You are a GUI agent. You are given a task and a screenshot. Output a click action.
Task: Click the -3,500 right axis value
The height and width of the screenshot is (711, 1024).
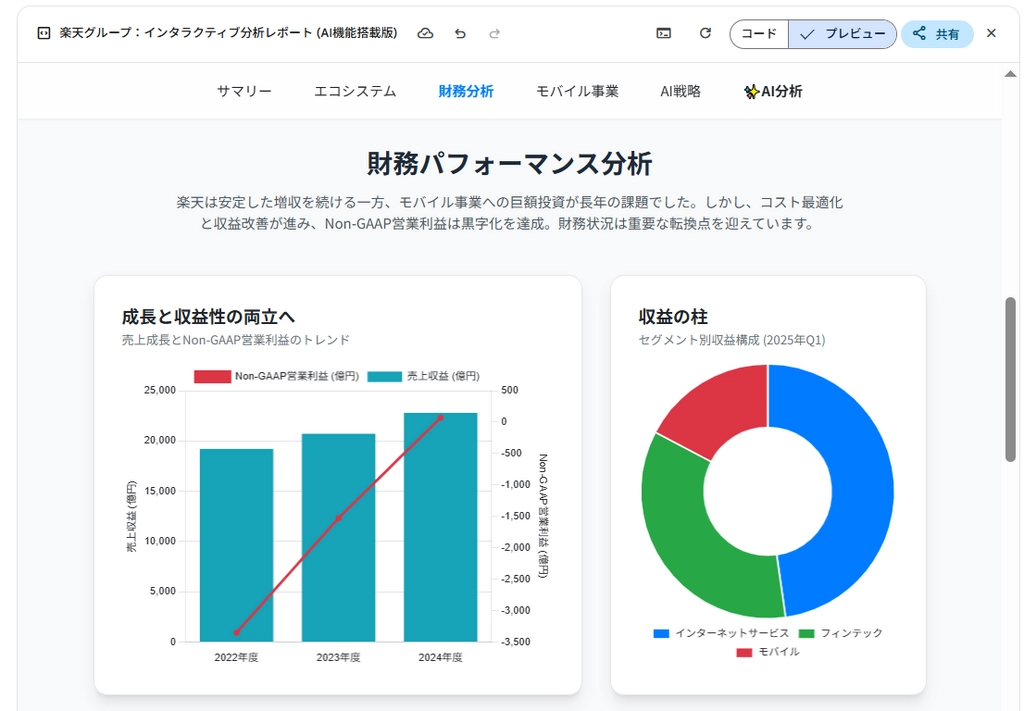(516, 642)
